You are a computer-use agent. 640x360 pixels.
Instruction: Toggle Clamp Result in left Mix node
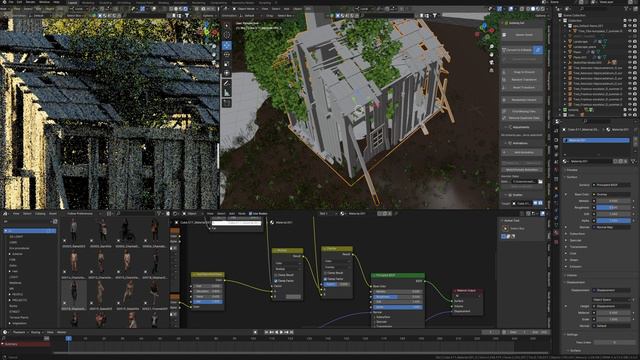click(276, 275)
